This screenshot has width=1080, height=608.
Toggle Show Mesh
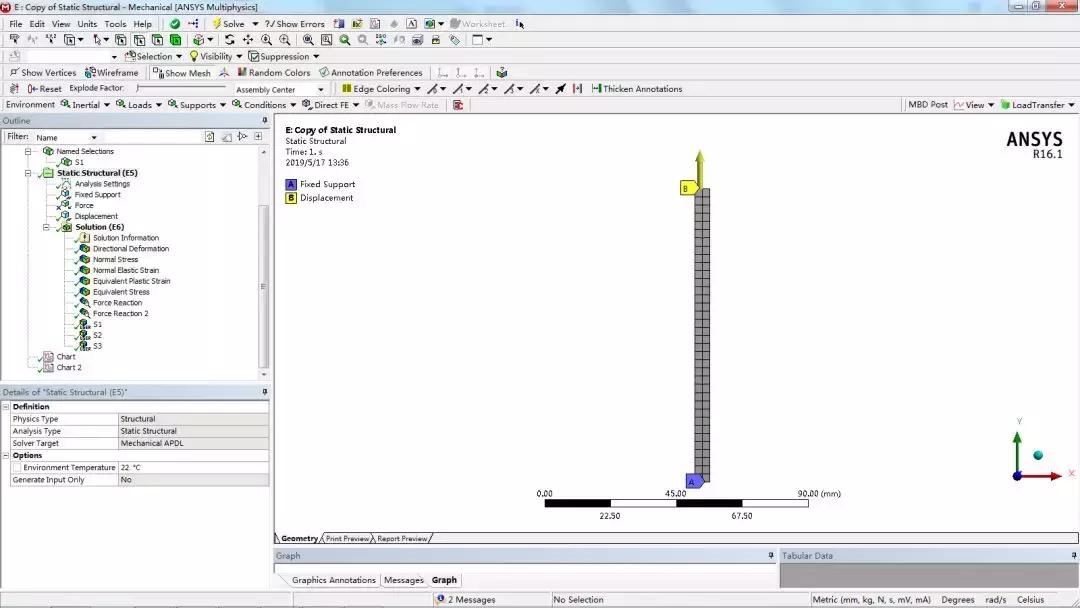coord(182,72)
